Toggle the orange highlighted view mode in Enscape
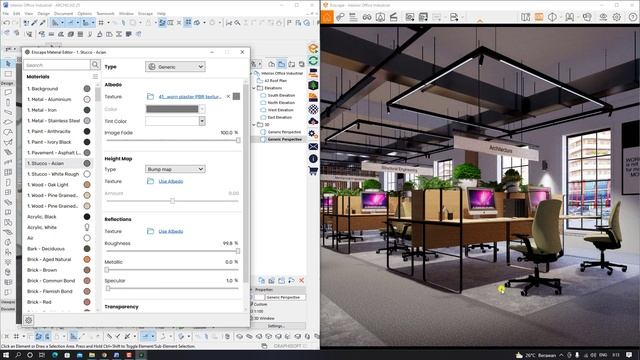Viewport: 640px width, 360px height. click(539, 17)
